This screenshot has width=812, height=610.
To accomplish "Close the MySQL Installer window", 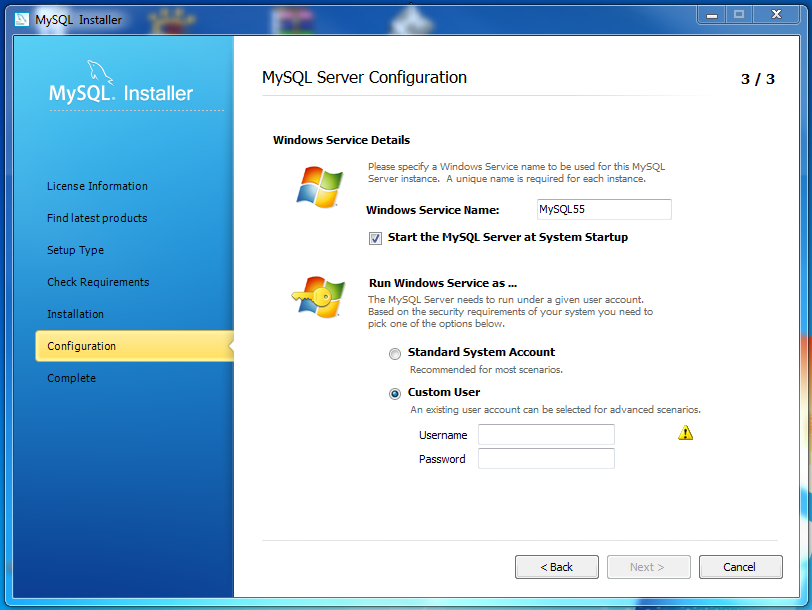I will [776, 15].
